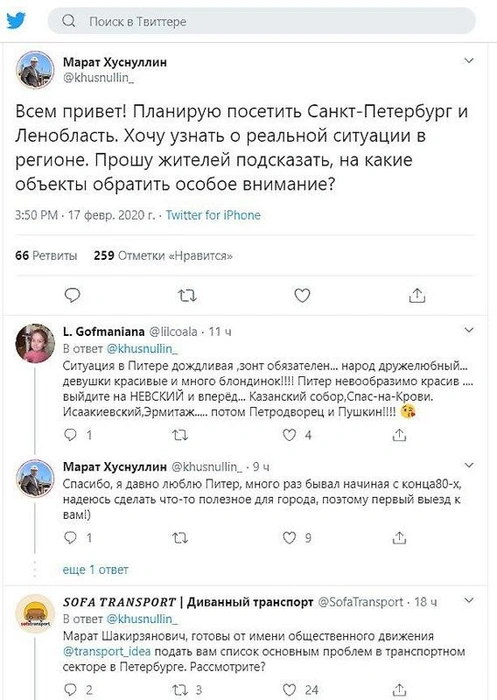This screenshot has height=700, width=497.
Task: Open chevron menu on SOFA TRANSPORT's reply
Action: click(x=469, y=600)
